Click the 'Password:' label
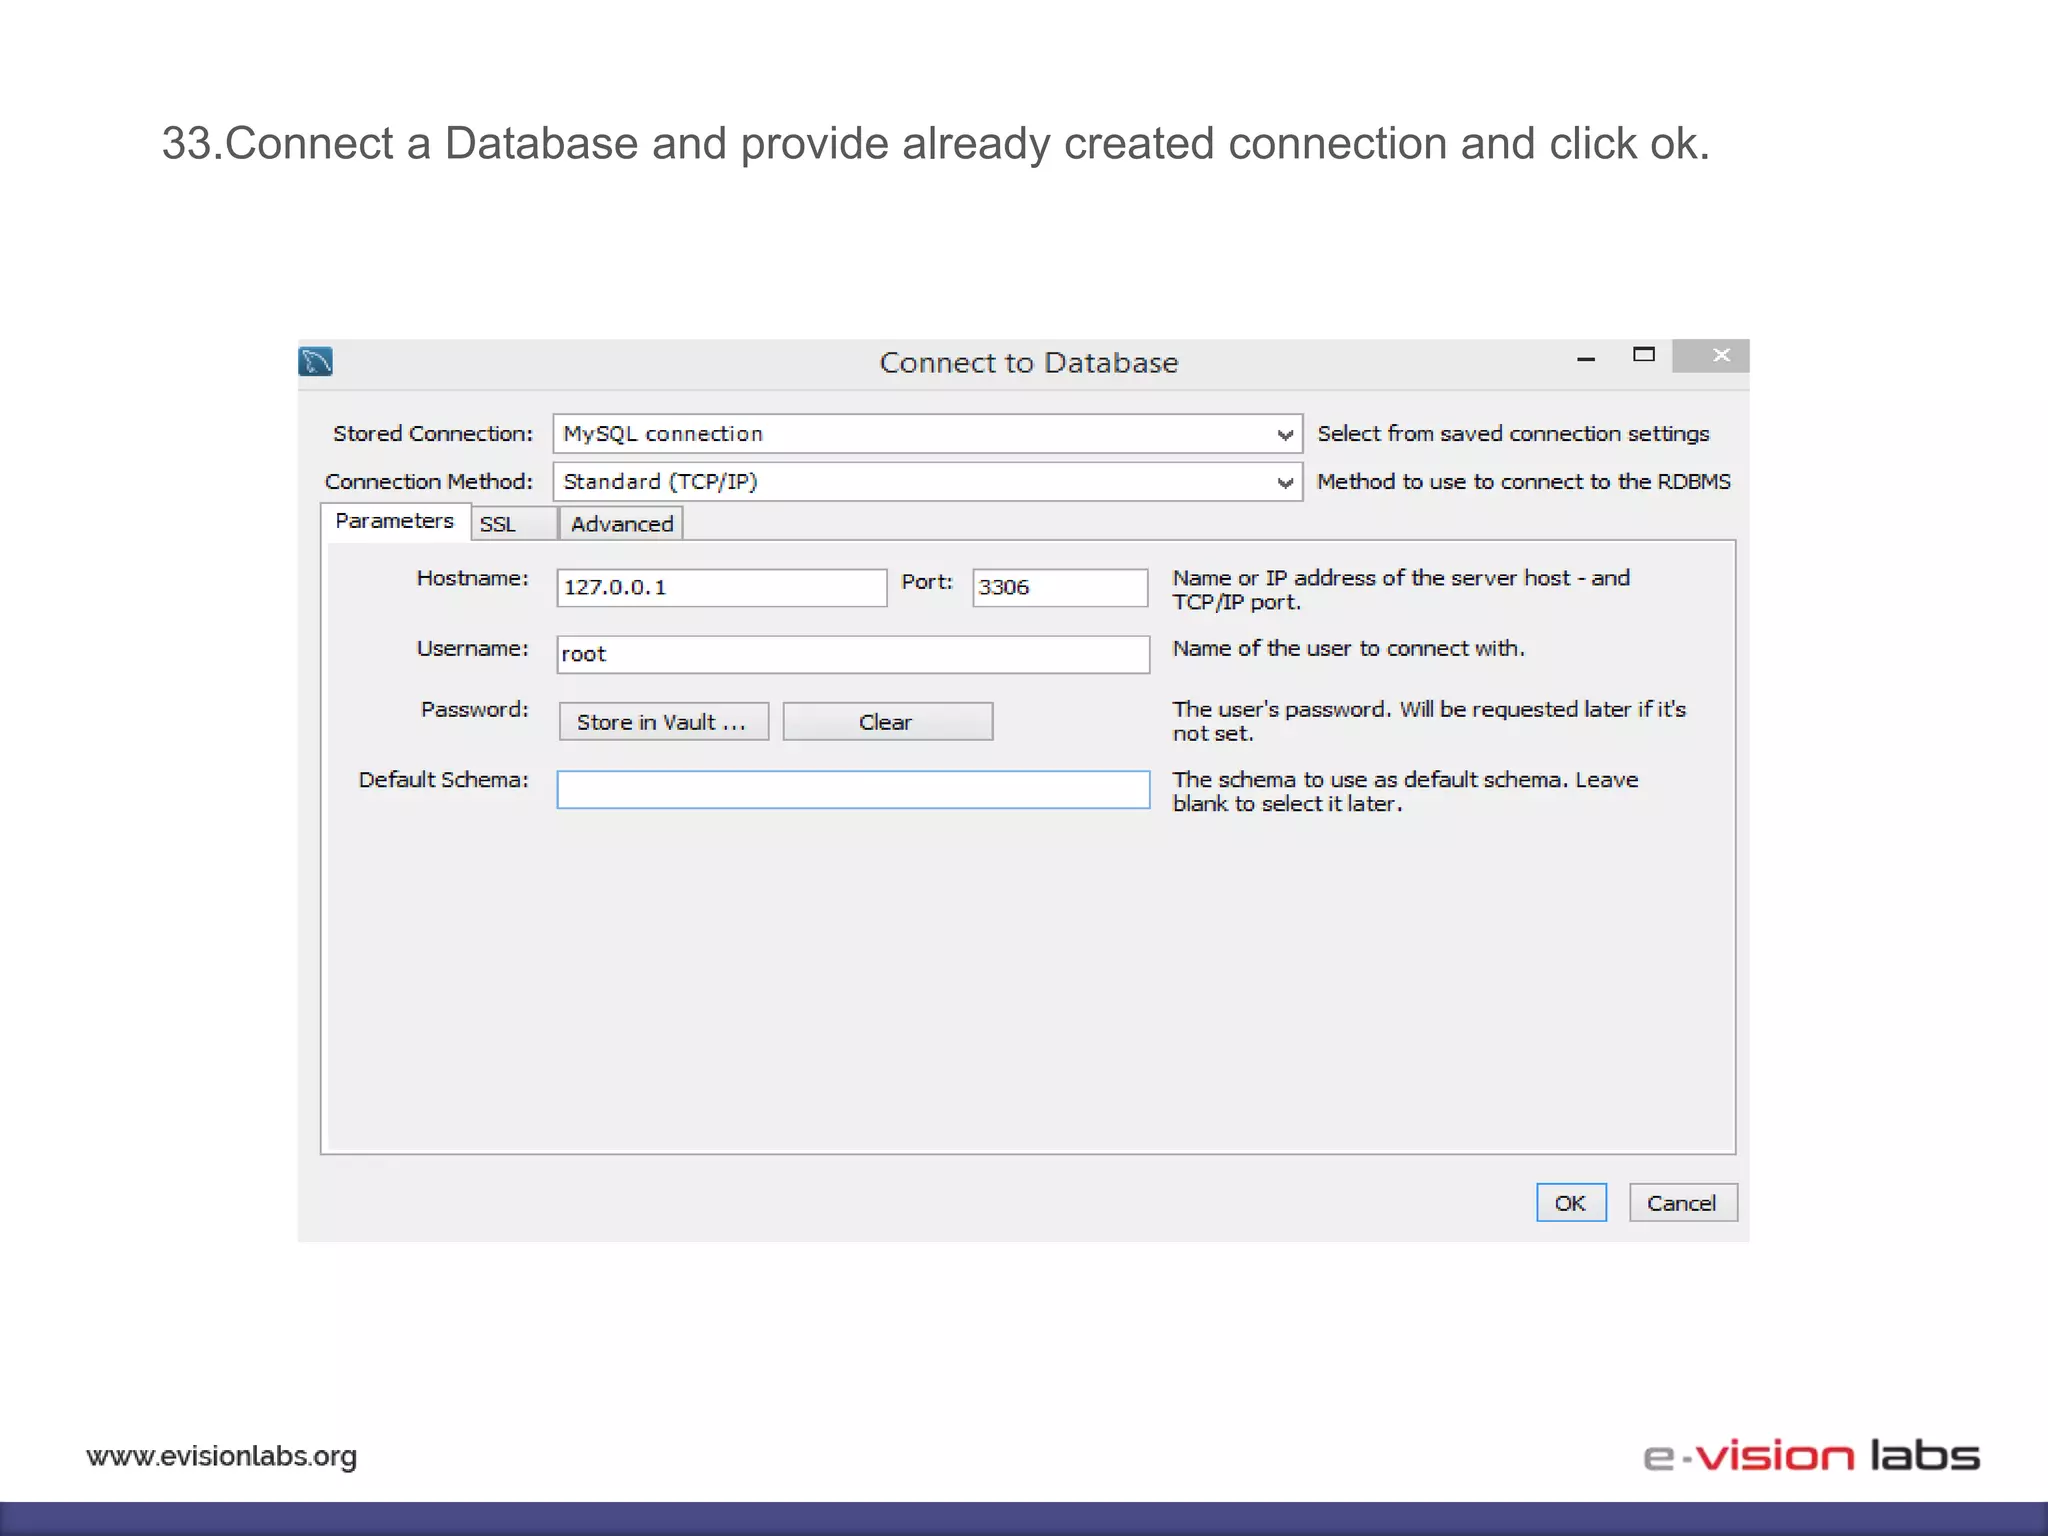Screen dimensions: 2048x1536 pyautogui.click(x=475, y=710)
